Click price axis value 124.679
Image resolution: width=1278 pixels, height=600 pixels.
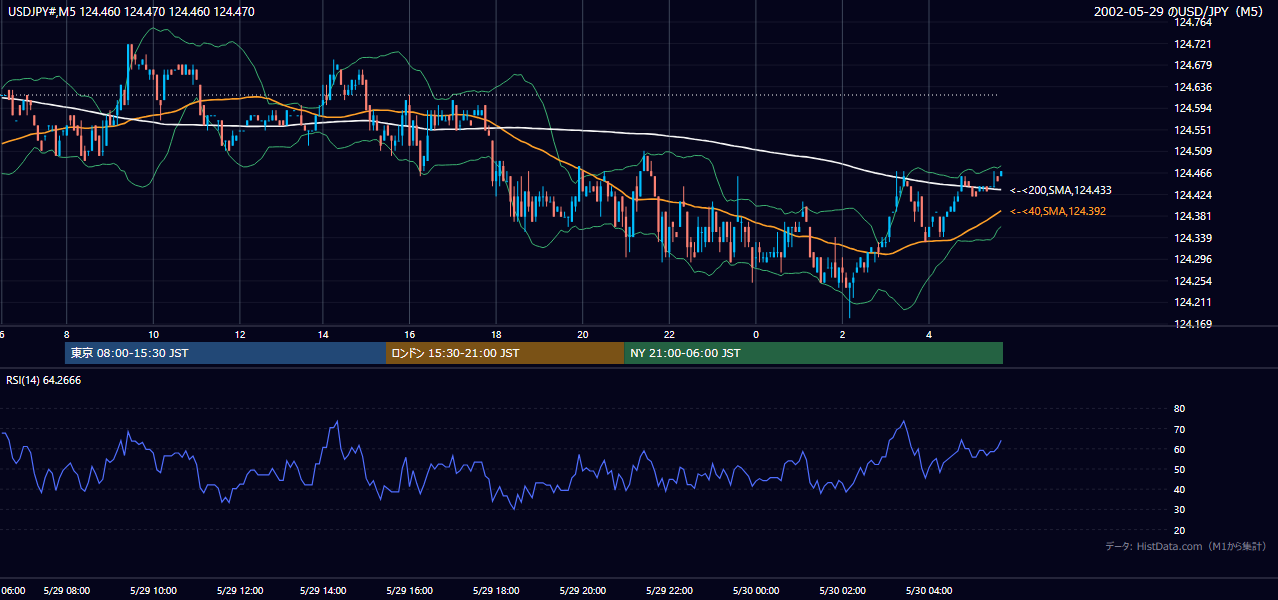[x=1192, y=65]
